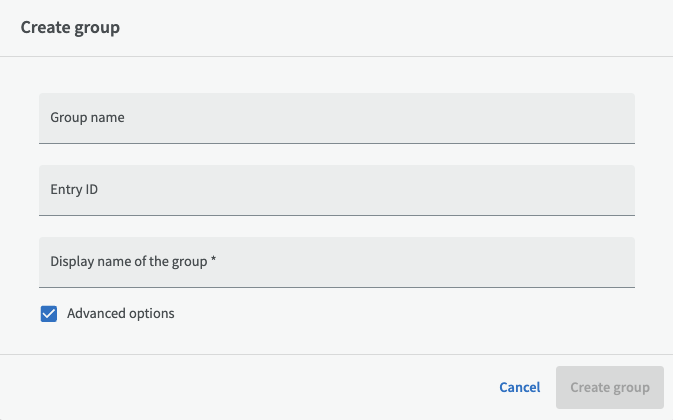Click the Create group dialog title
The image size is (673, 420).
(x=70, y=28)
